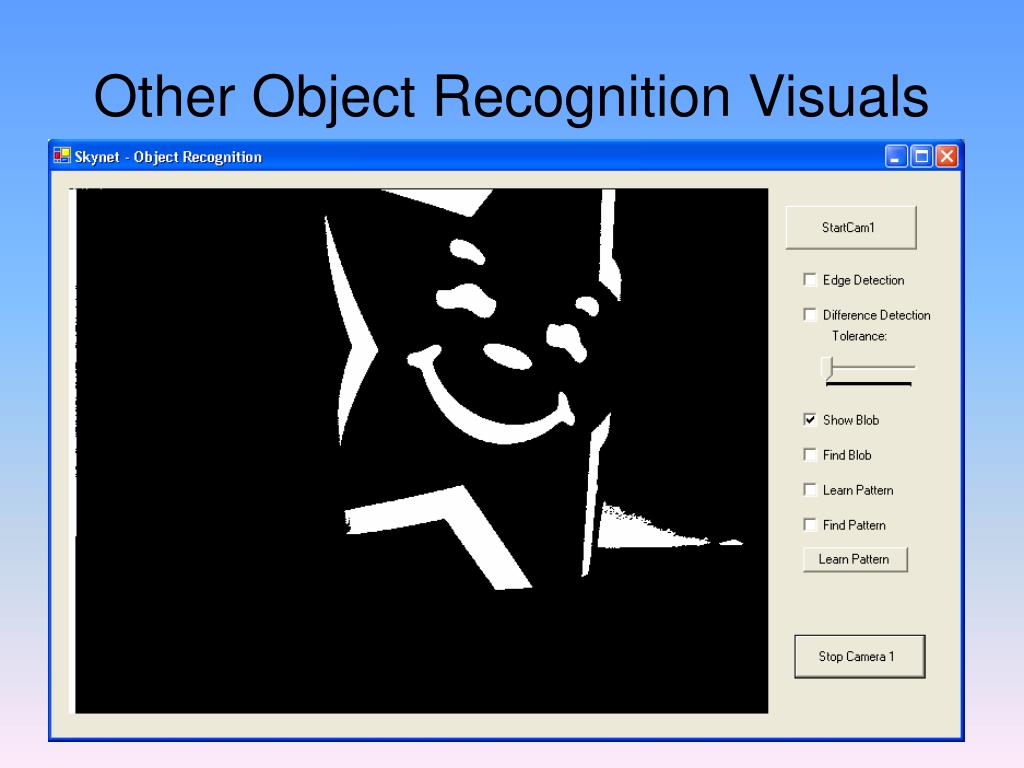Screen dimensions: 1024x768
Task: Minimize the Skynet Object Recognition window
Action: (895, 157)
